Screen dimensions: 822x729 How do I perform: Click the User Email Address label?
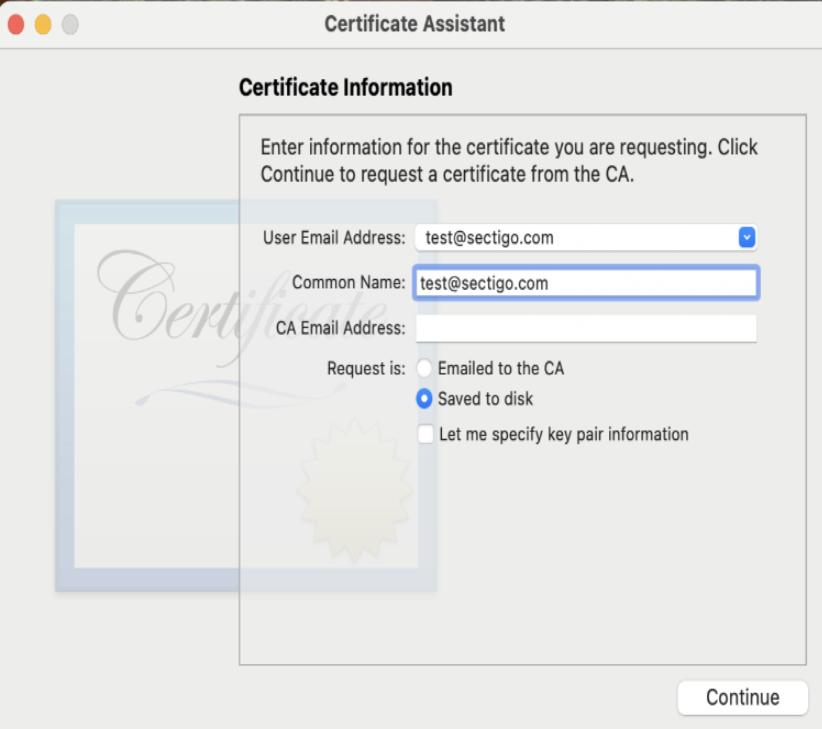(x=334, y=238)
